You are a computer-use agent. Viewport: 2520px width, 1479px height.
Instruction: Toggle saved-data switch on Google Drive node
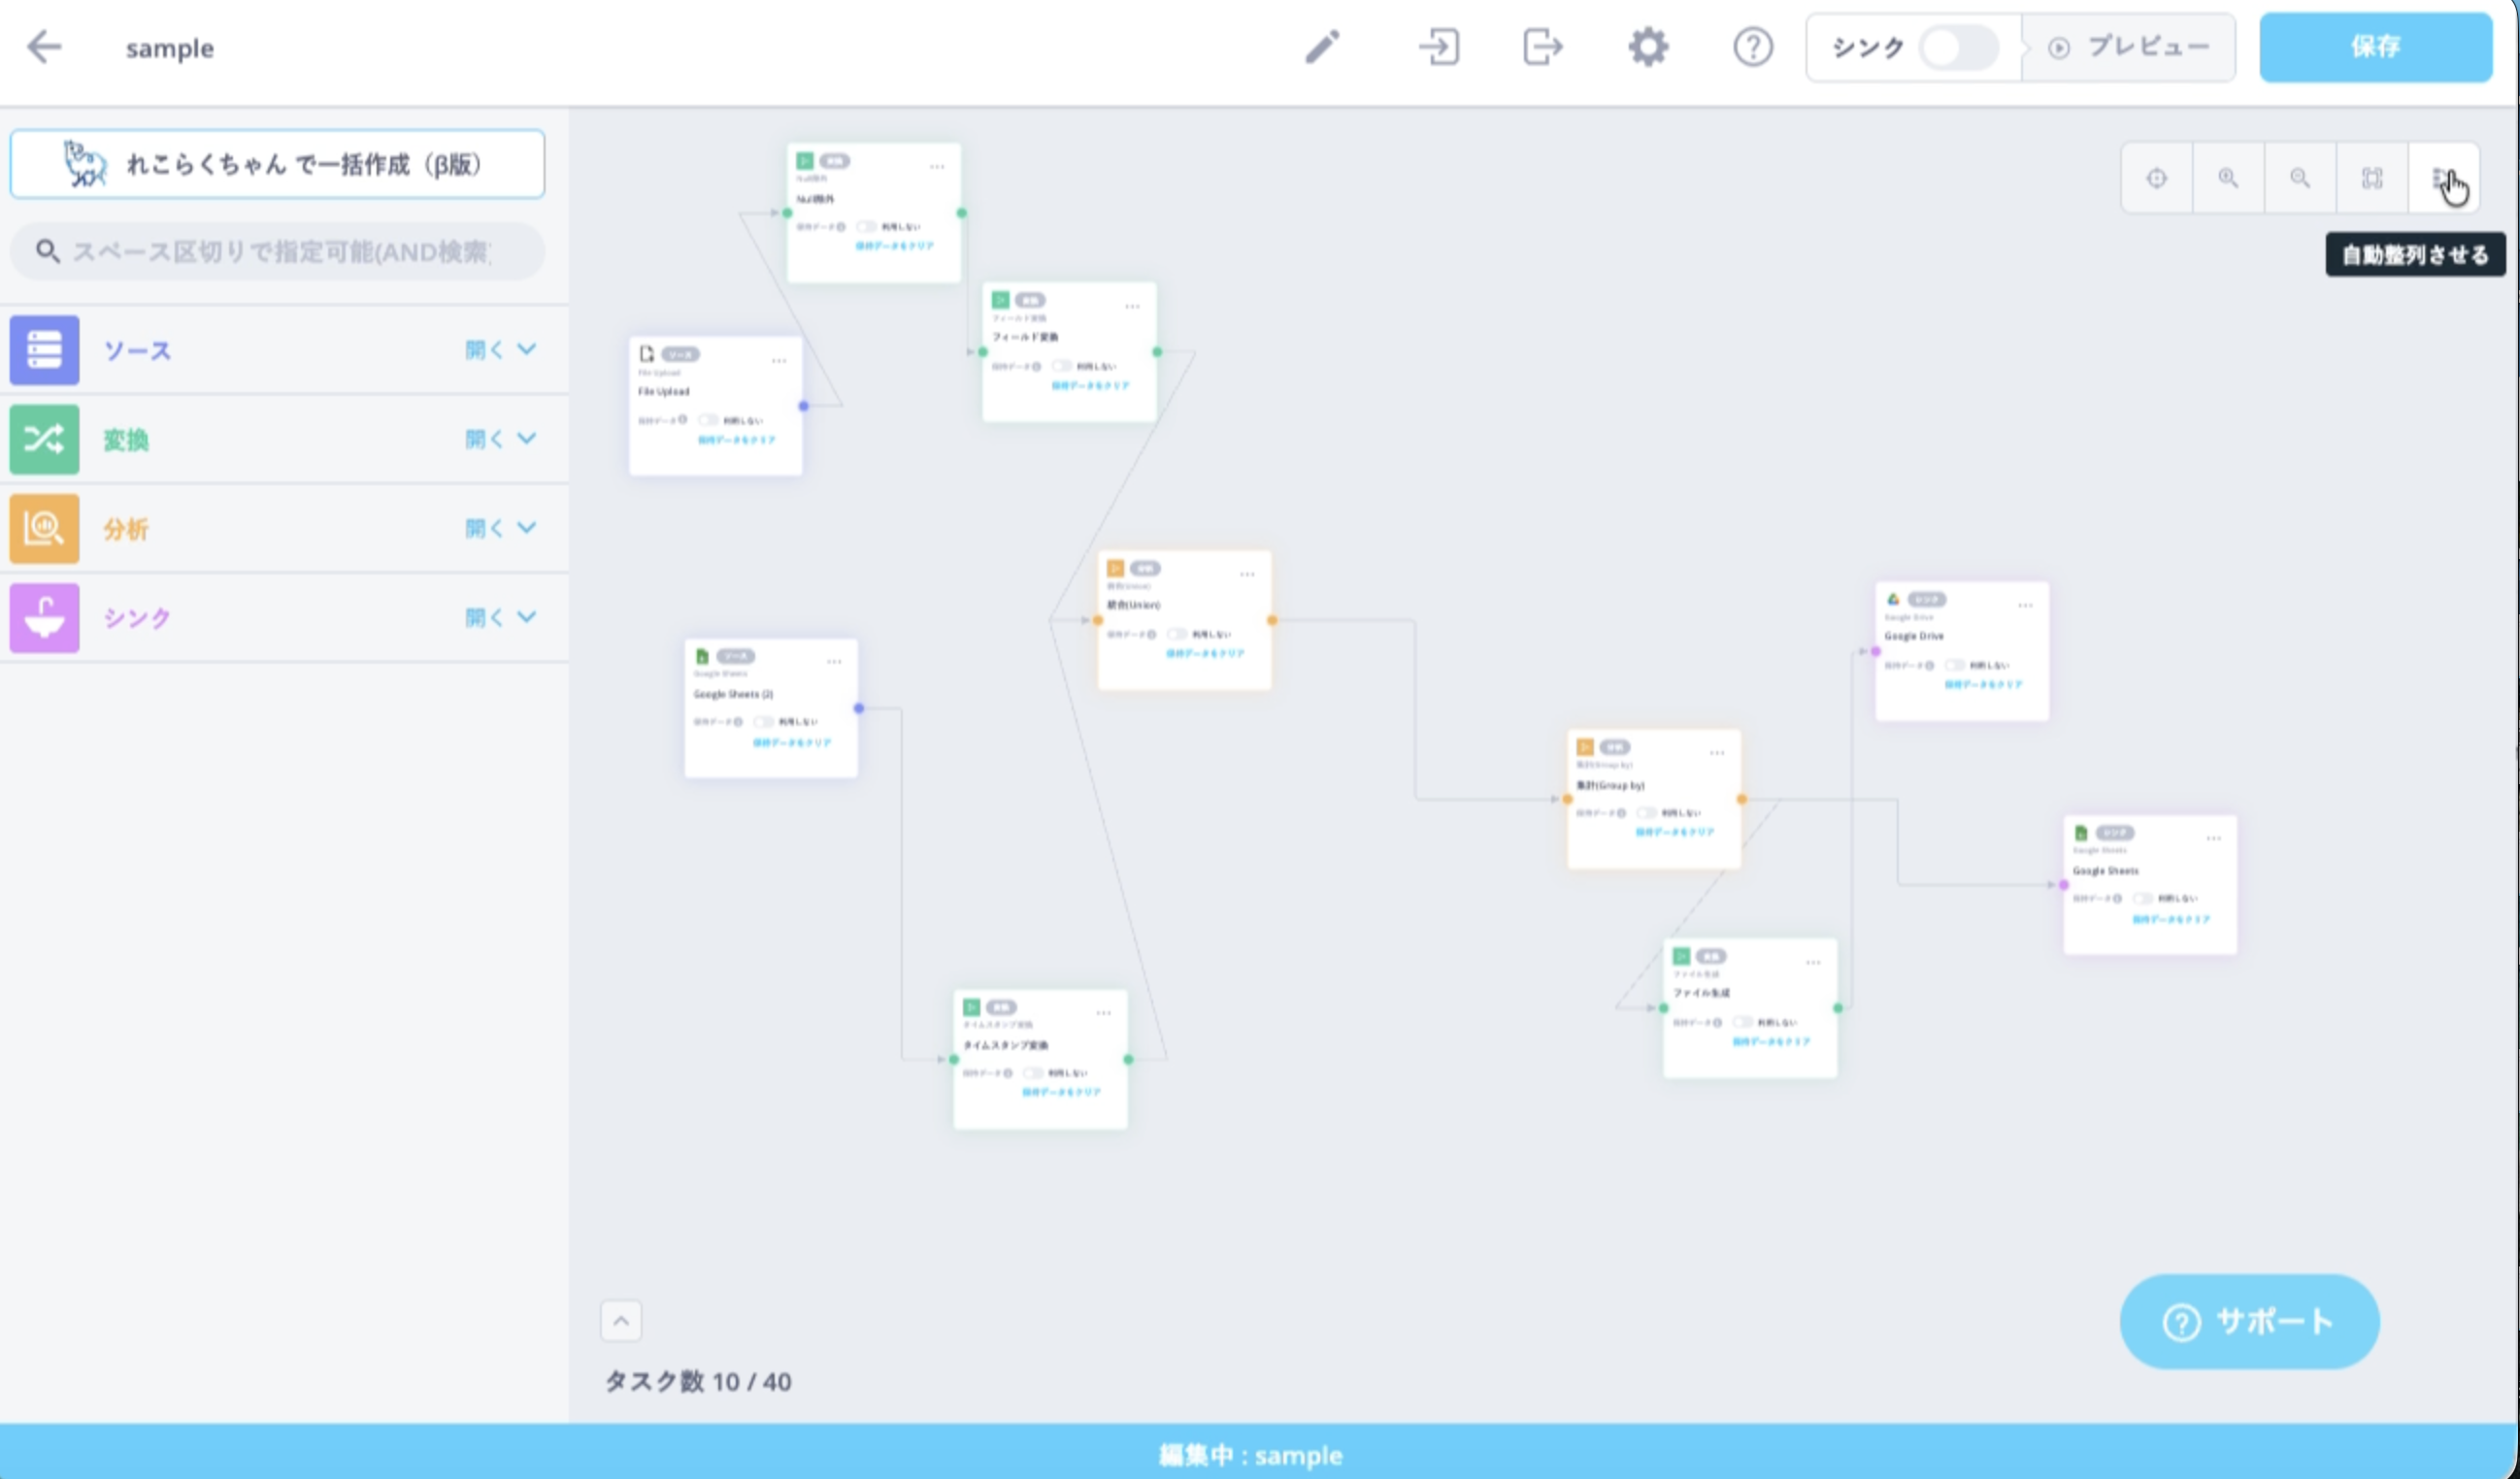(1954, 665)
